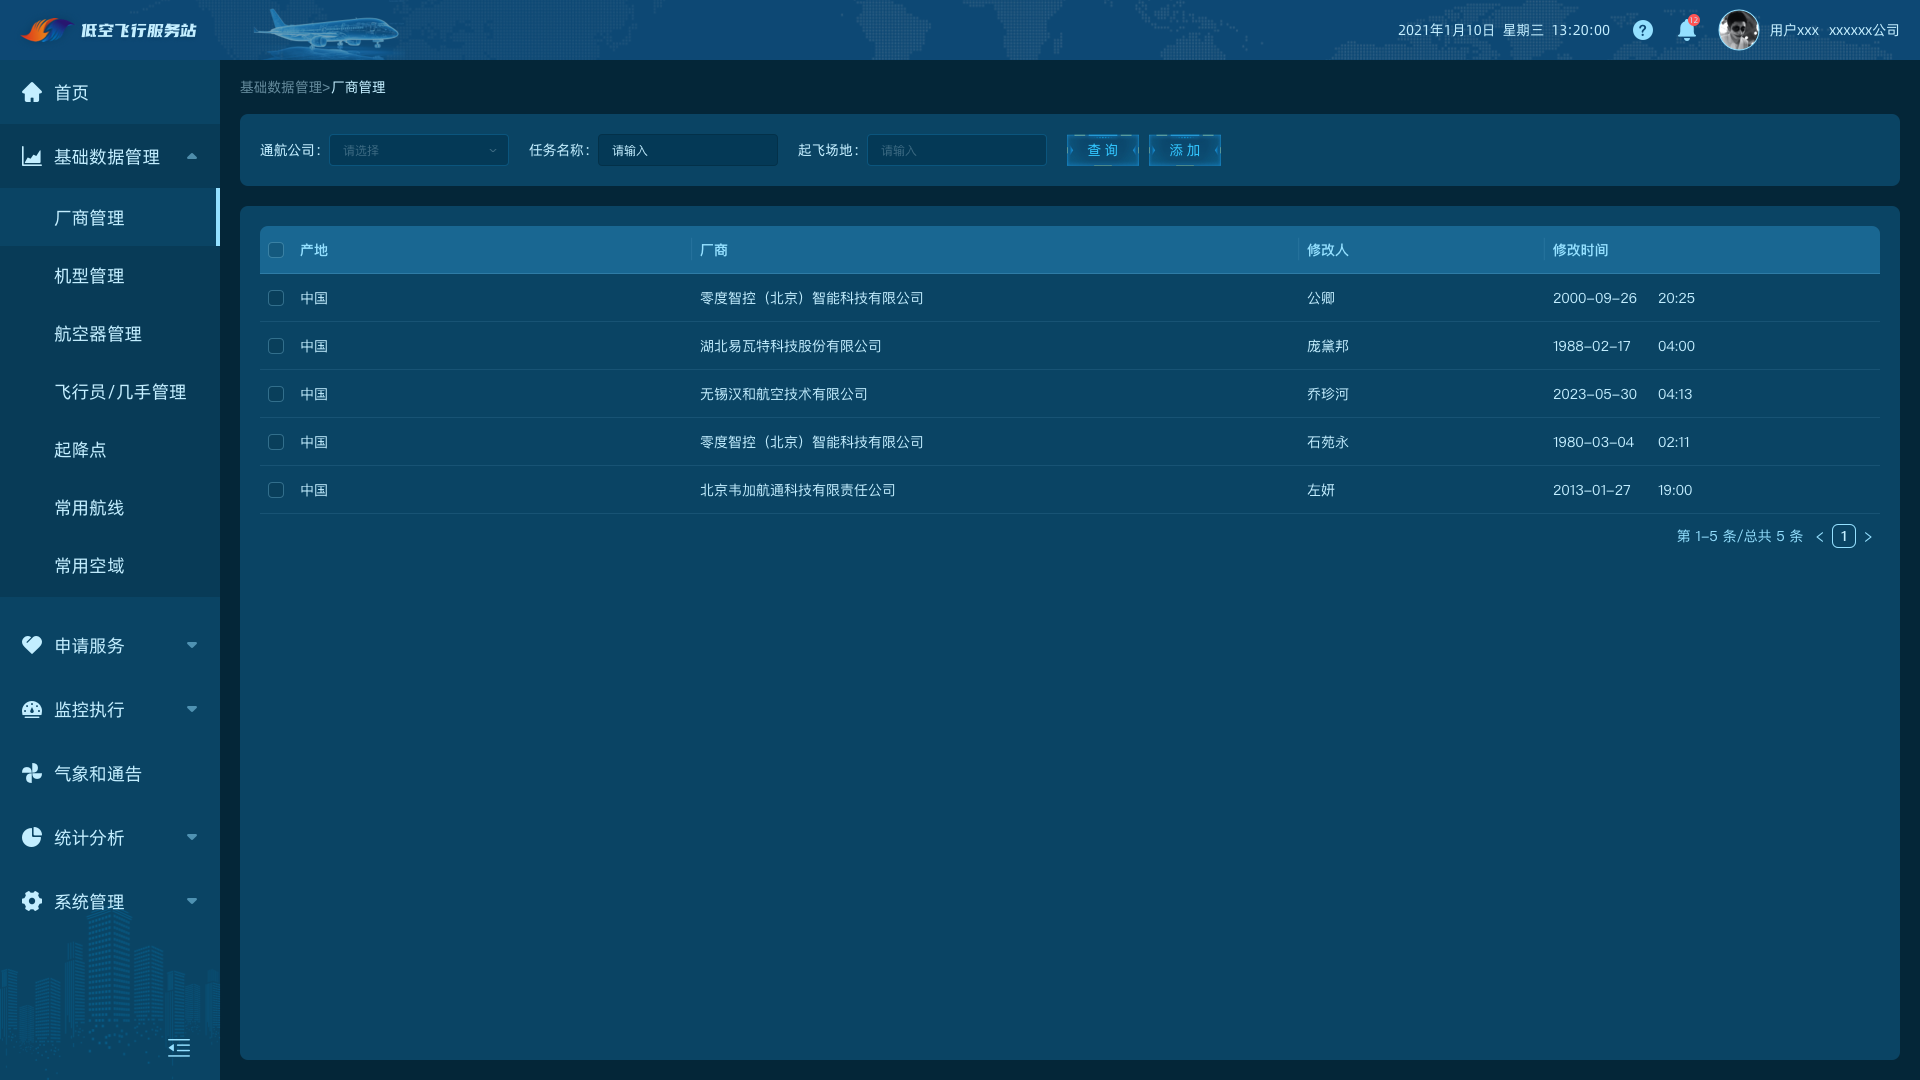Image resolution: width=1920 pixels, height=1080 pixels.
Task: Click the 低空飞行服务站 logo
Action: [109, 30]
